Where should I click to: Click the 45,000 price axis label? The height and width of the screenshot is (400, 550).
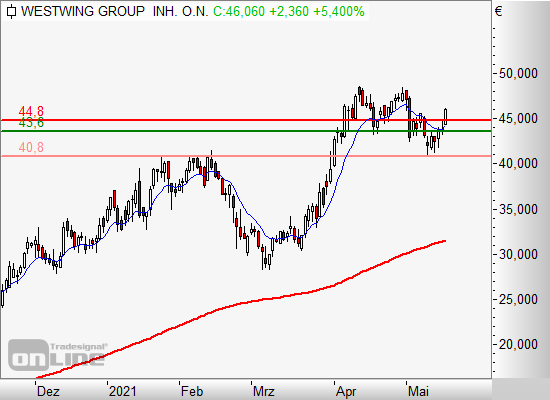pyautogui.click(x=518, y=119)
